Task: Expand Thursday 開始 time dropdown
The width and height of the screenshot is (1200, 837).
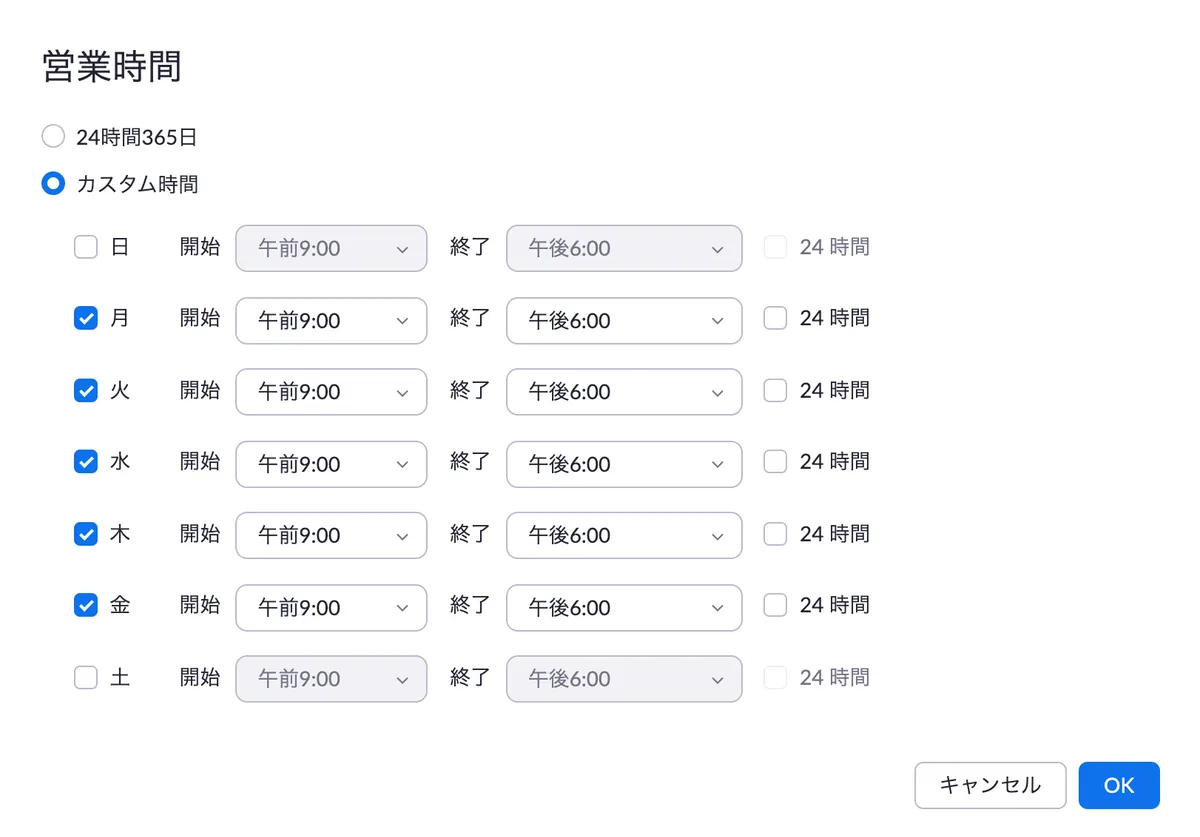Action: (x=331, y=535)
